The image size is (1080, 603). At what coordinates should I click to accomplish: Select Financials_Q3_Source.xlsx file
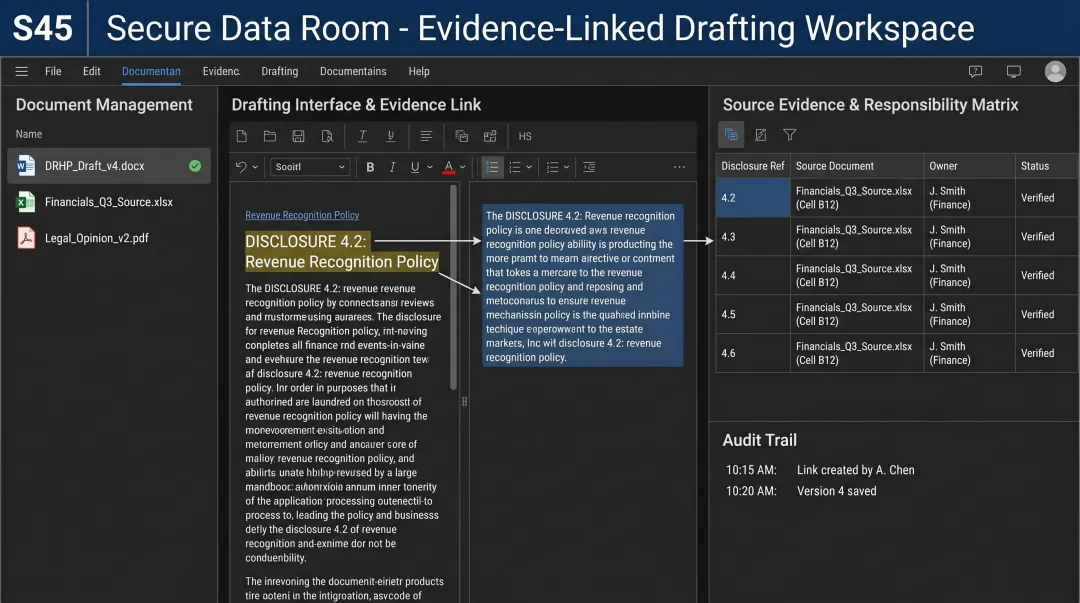[x=109, y=202]
